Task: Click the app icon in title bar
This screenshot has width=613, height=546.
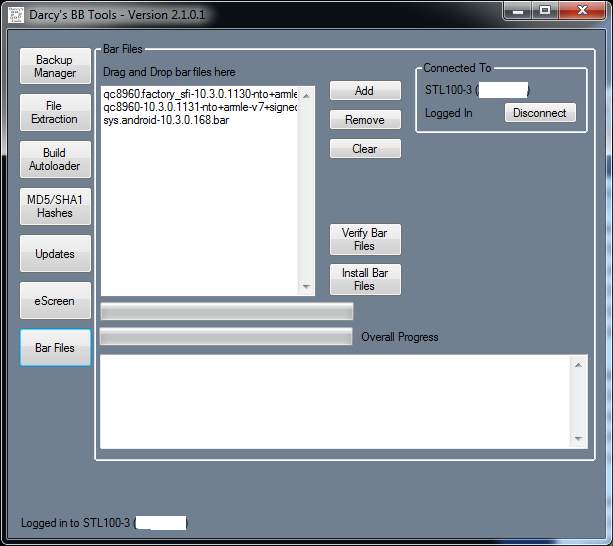Action: 17,15
